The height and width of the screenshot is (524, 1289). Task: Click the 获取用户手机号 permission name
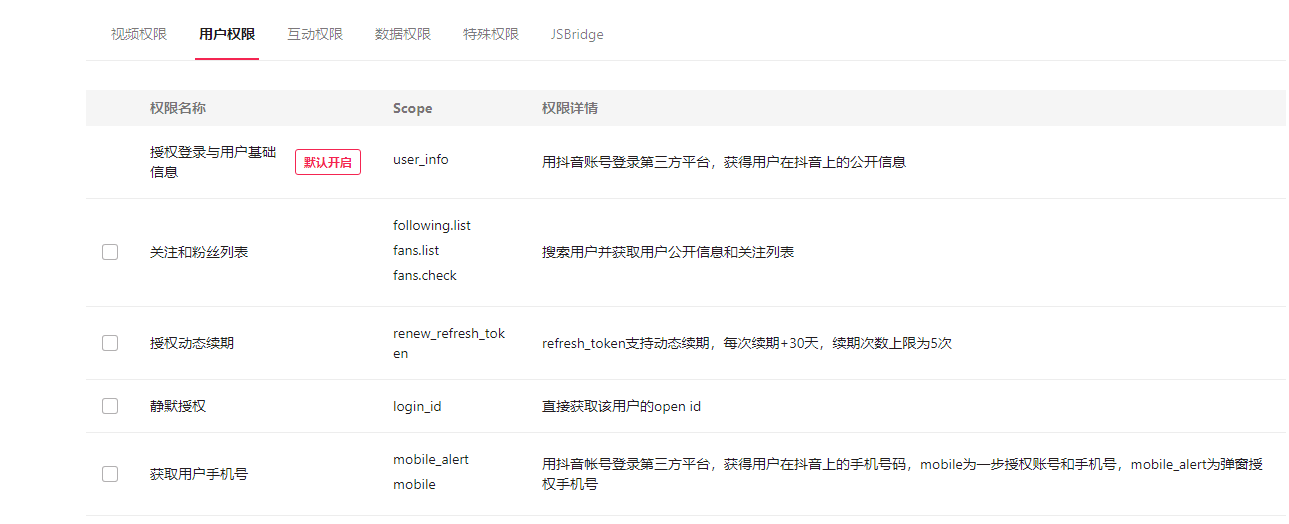tap(199, 474)
